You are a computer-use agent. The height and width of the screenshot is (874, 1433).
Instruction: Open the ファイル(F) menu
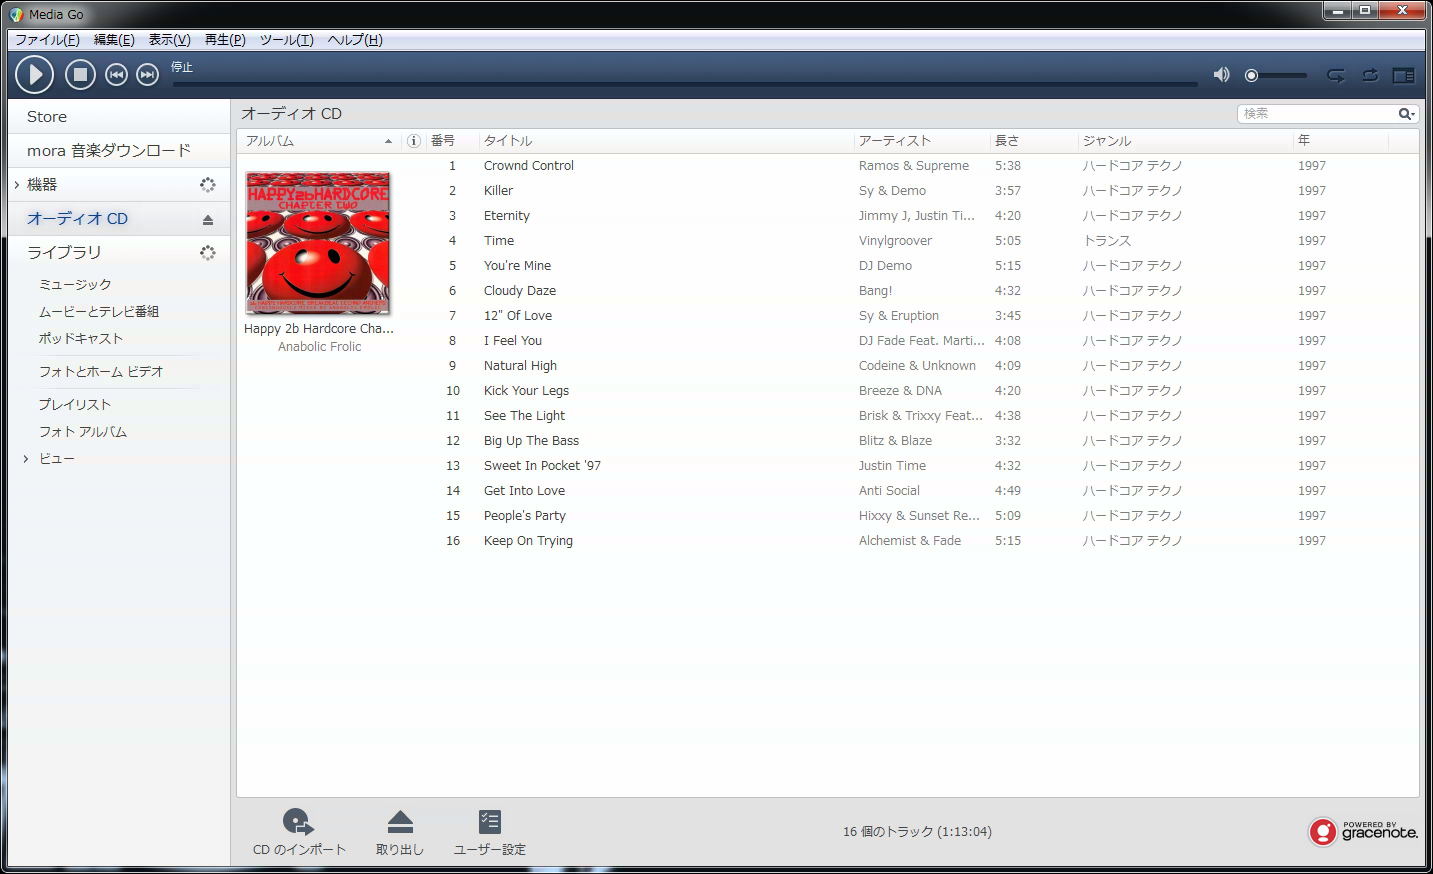click(x=47, y=40)
